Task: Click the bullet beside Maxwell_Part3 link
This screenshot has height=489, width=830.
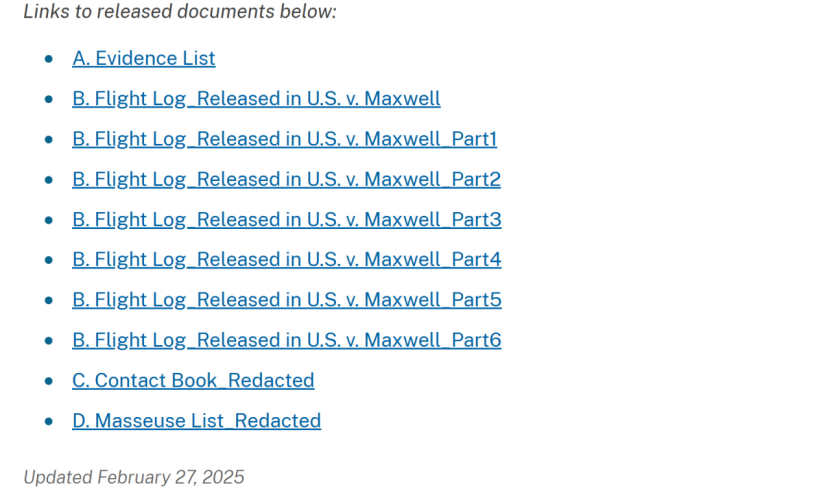Action: point(49,220)
